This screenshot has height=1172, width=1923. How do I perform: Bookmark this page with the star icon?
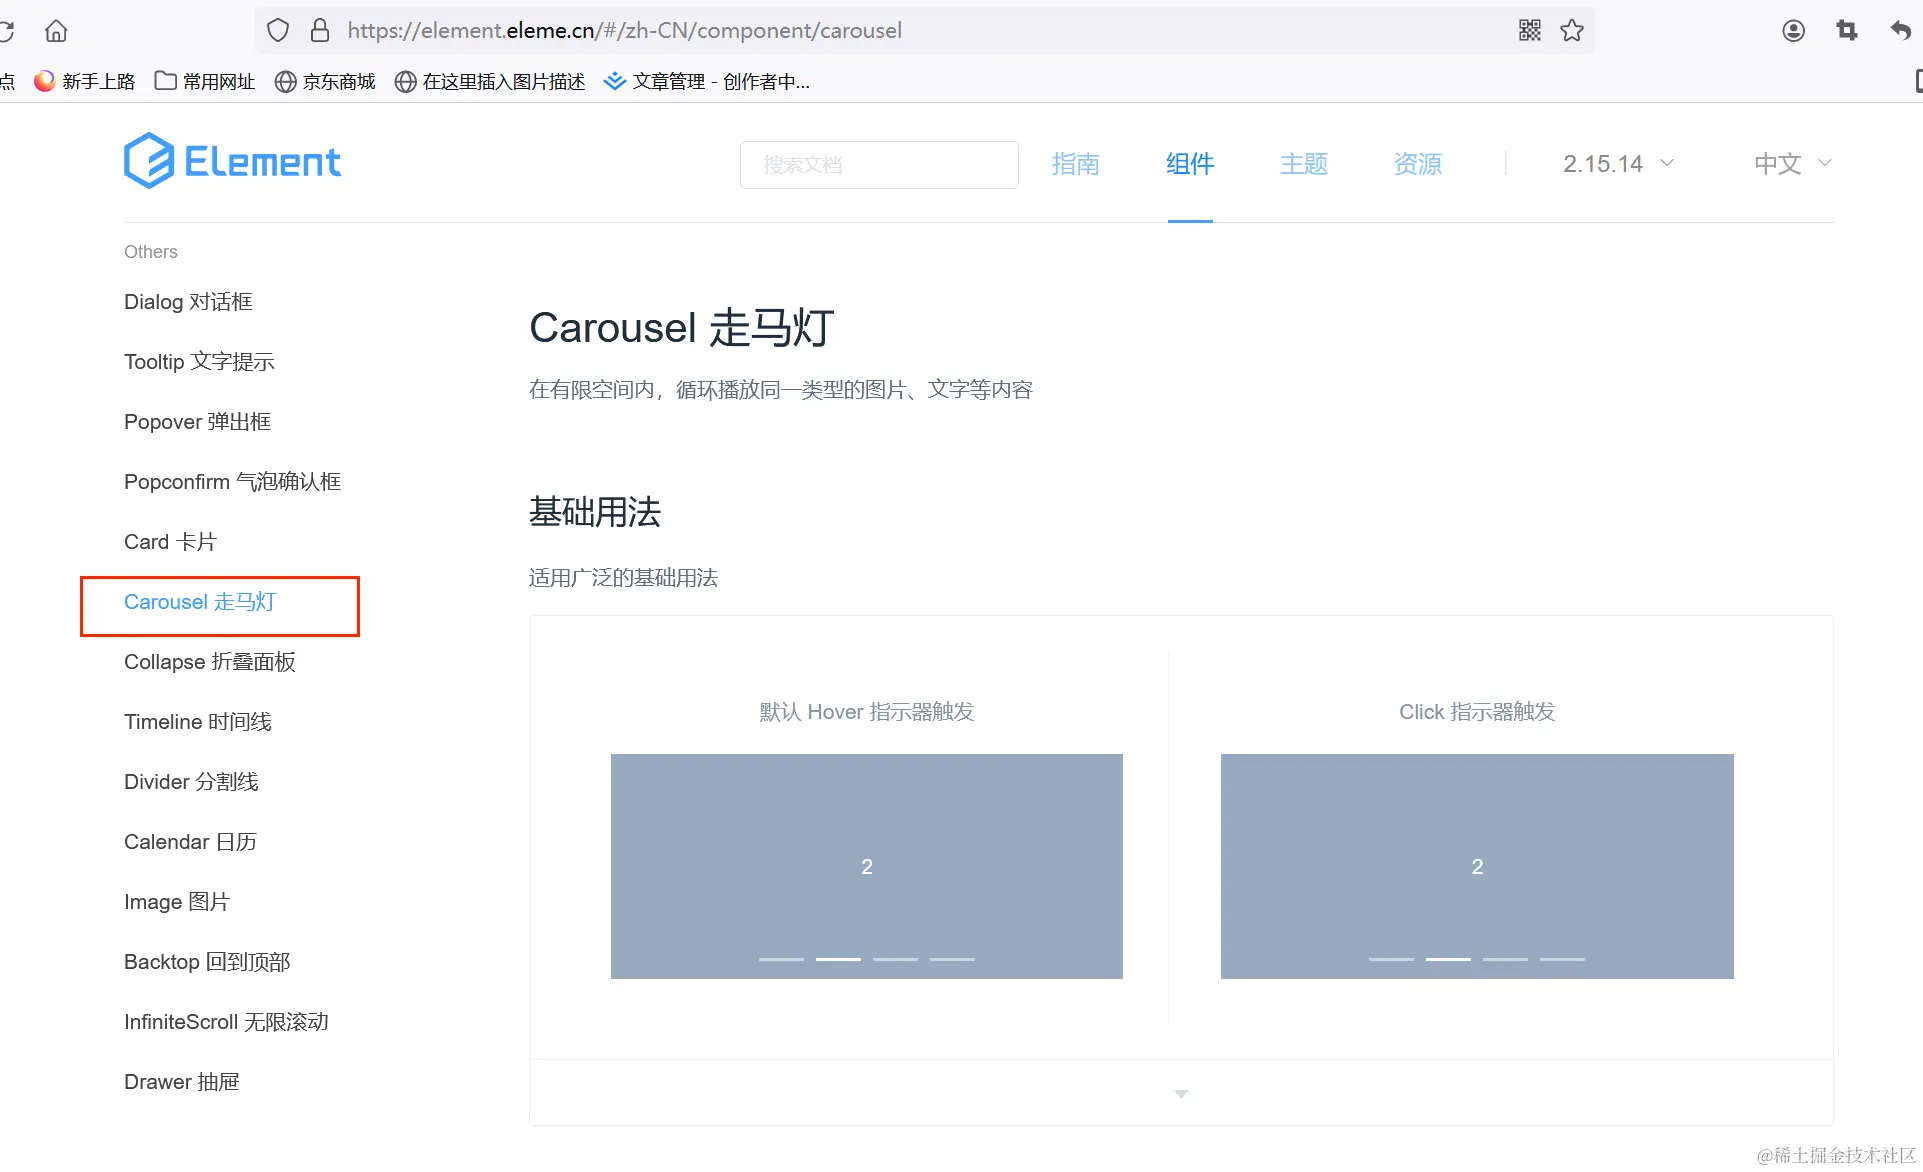(x=1571, y=30)
